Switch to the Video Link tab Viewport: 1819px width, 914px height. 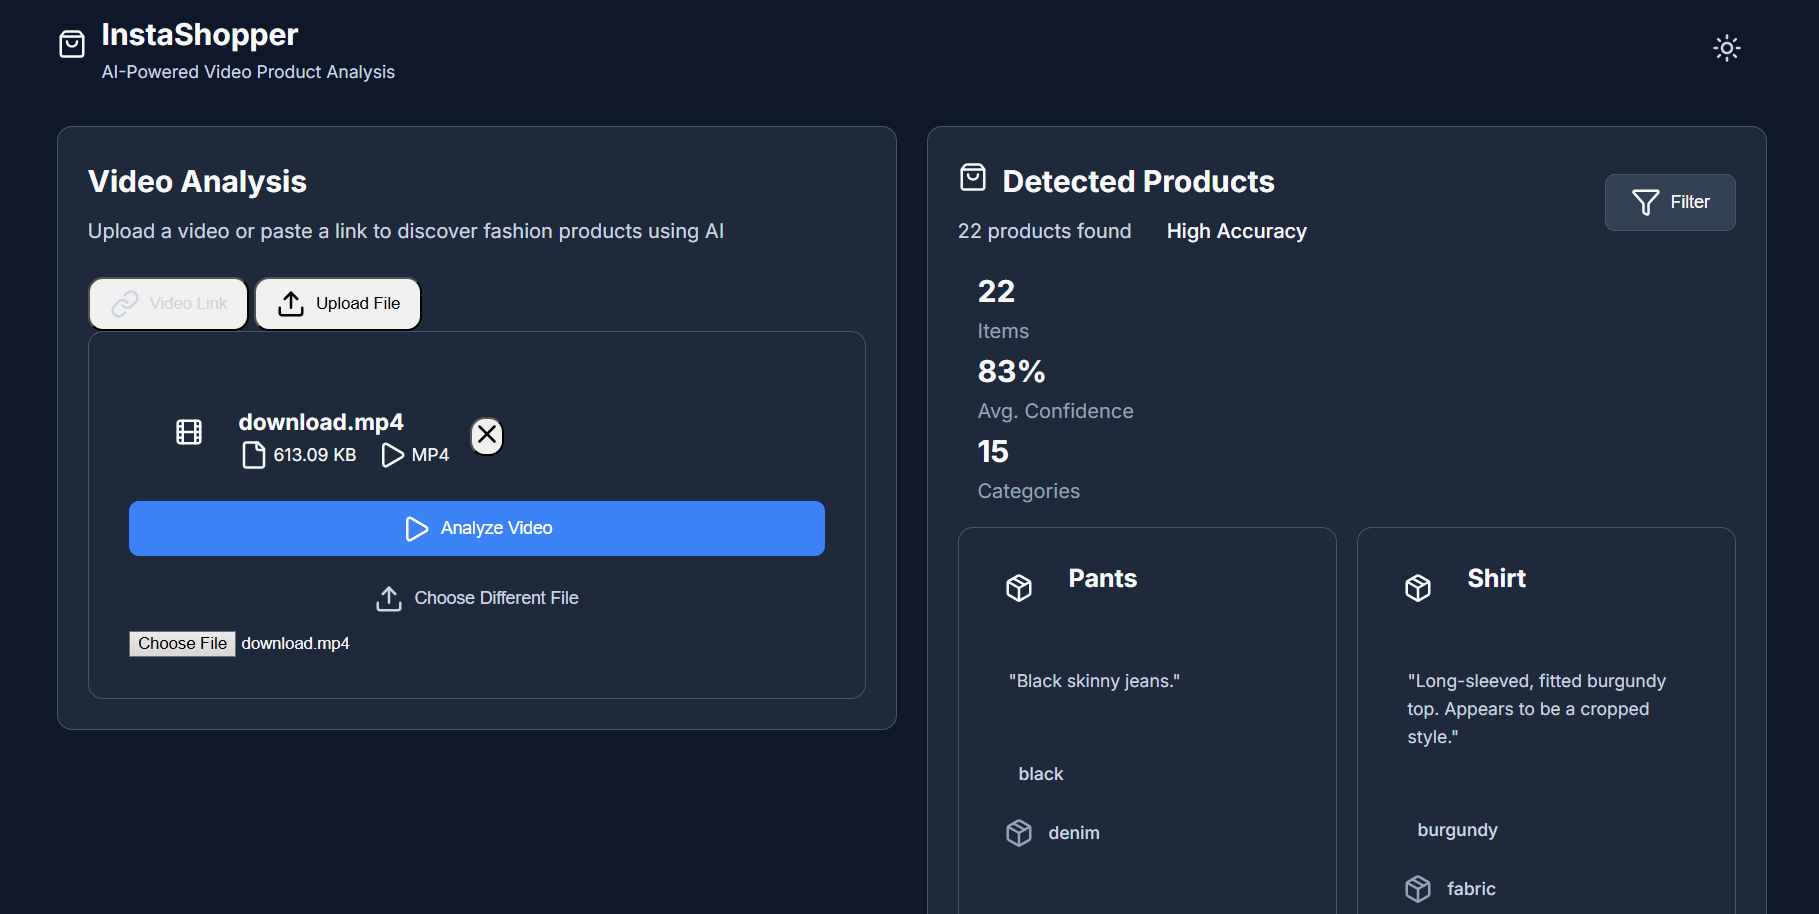168,303
